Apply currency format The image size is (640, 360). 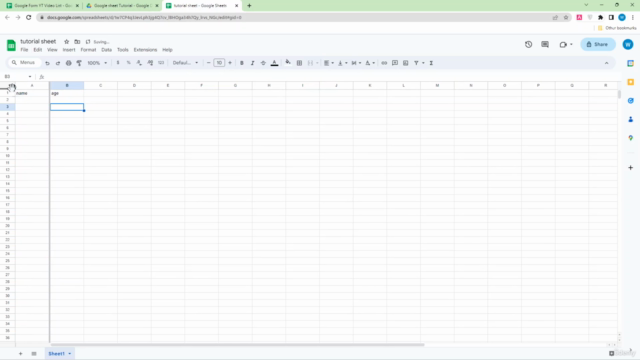118,63
